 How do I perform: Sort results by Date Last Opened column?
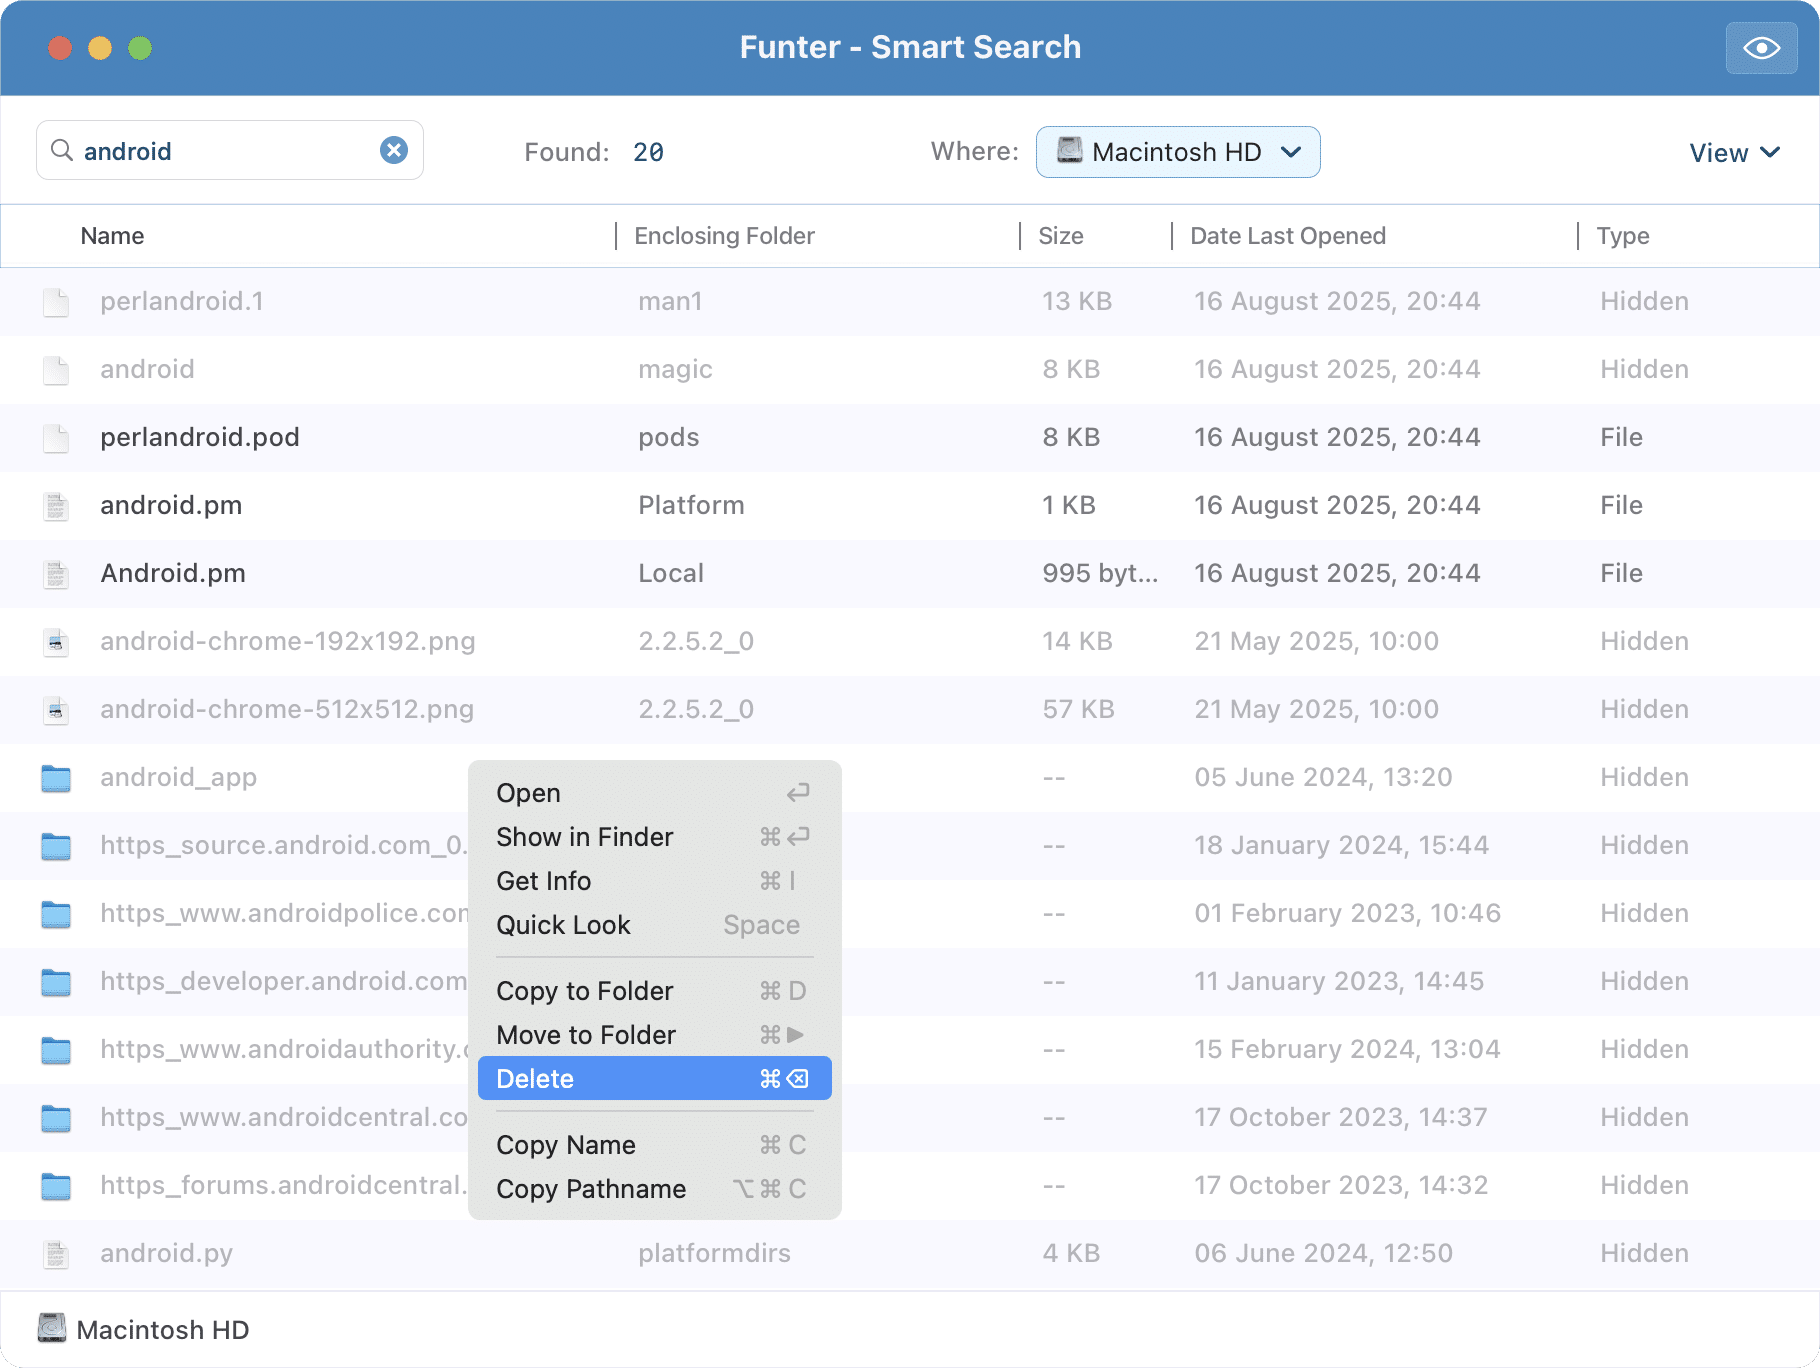(x=1287, y=236)
